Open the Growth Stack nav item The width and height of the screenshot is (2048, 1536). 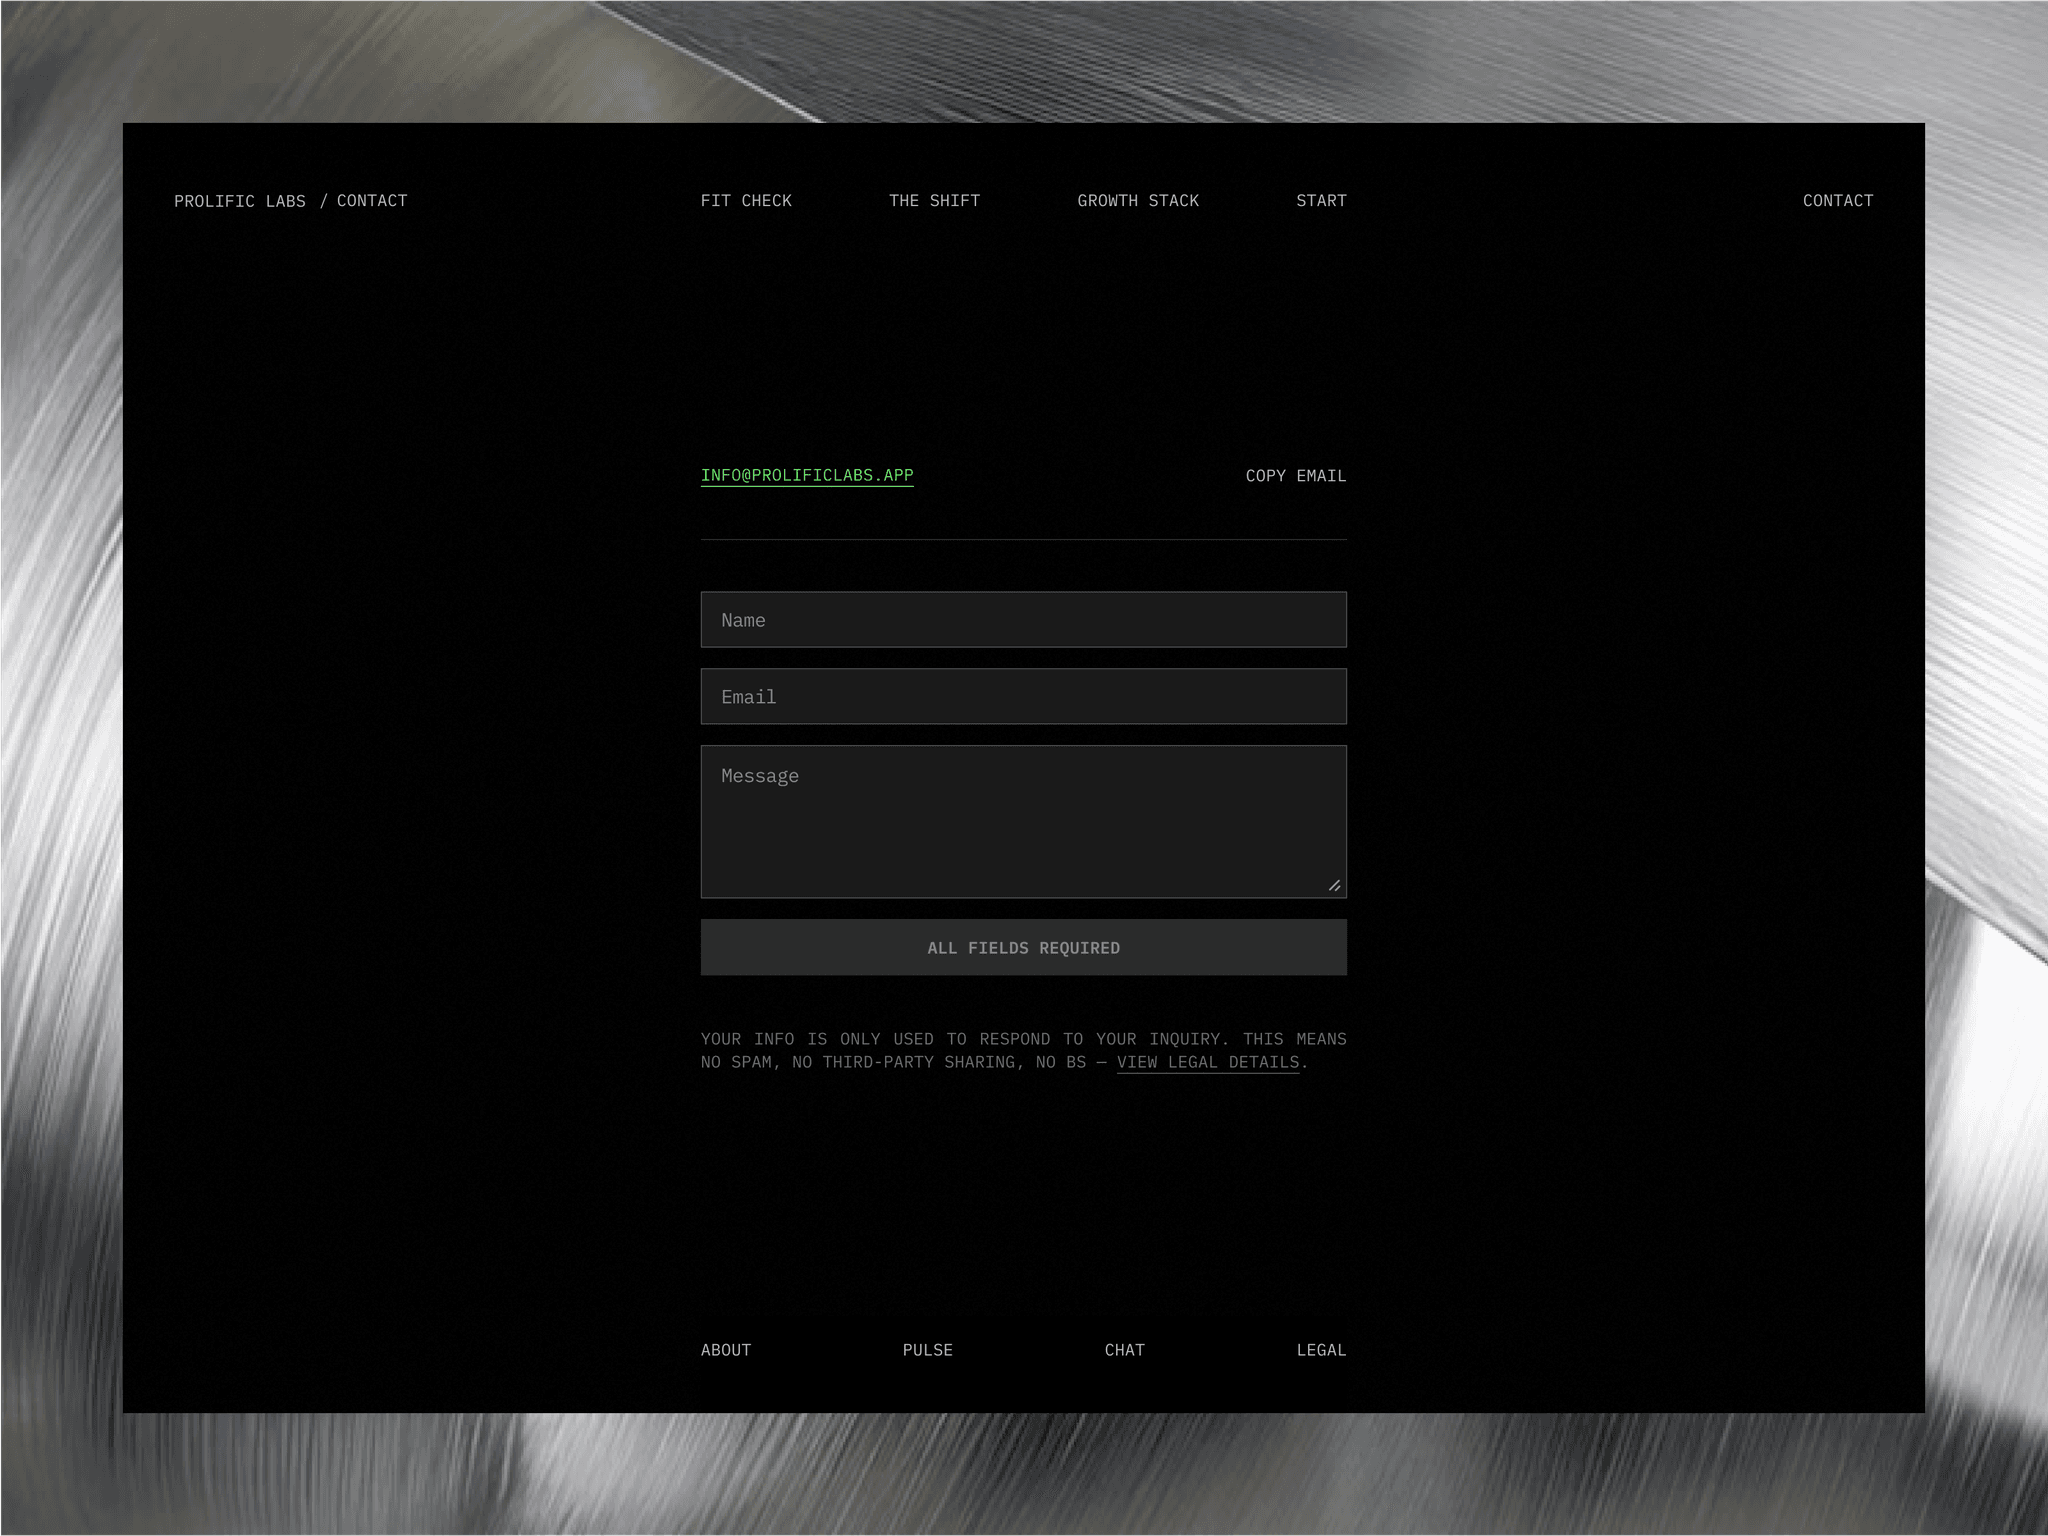pyautogui.click(x=1138, y=201)
